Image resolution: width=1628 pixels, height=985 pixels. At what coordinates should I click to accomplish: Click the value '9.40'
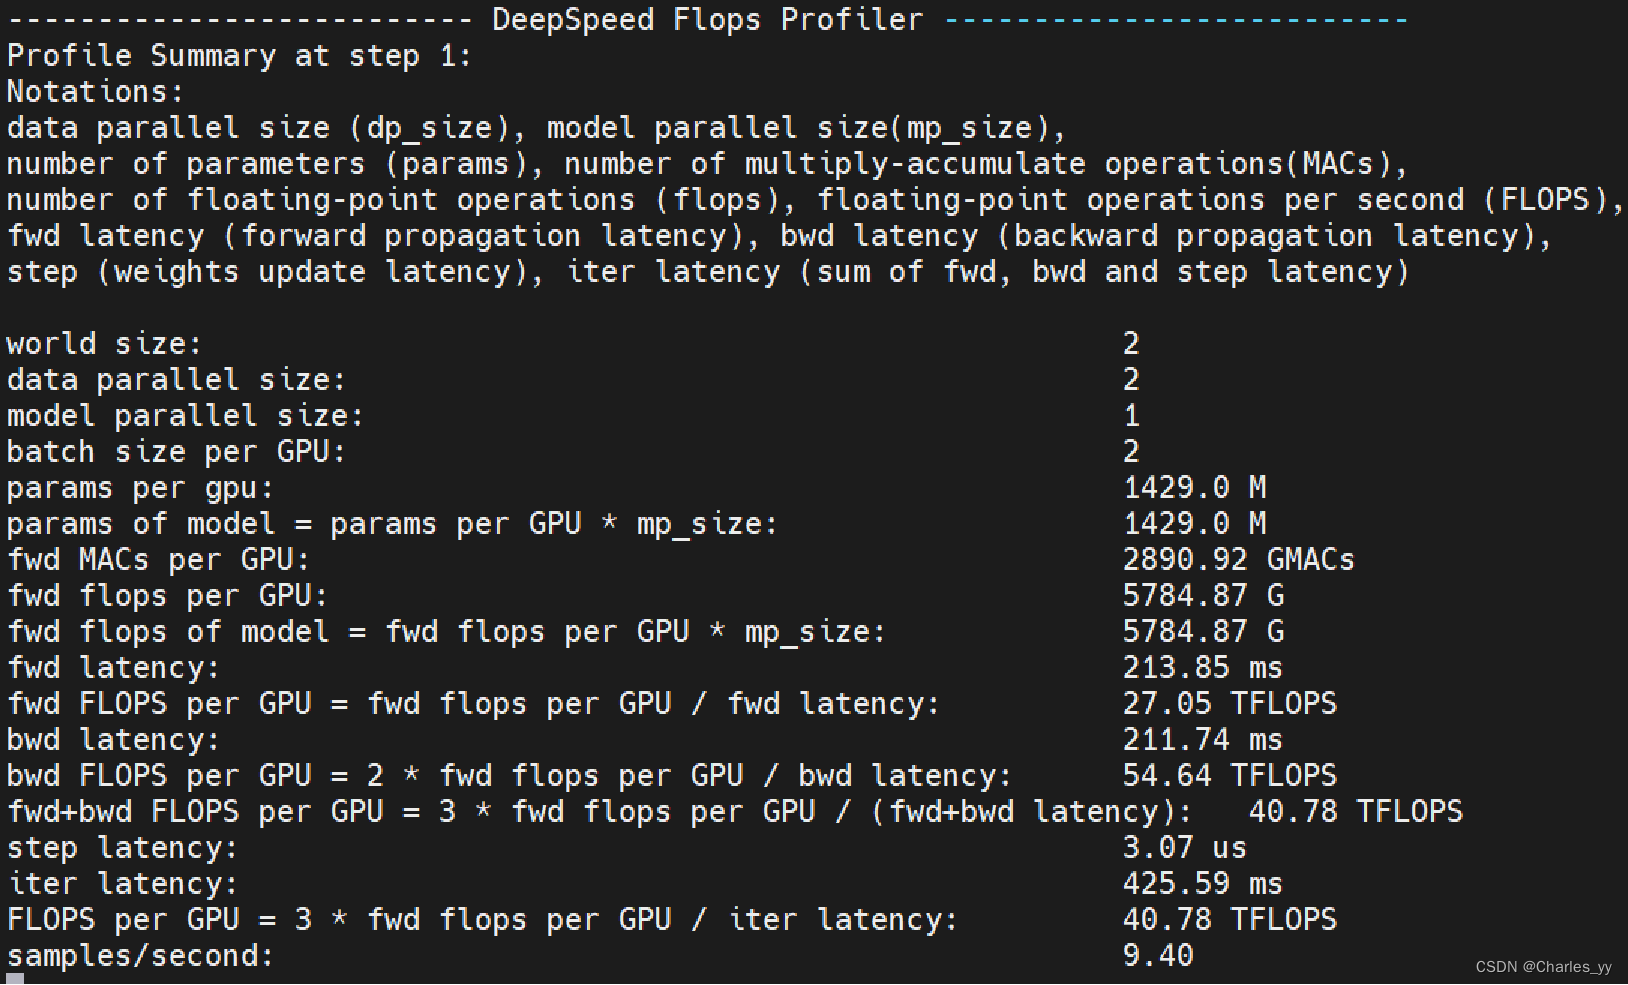pyautogui.click(x=1158, y=956)
